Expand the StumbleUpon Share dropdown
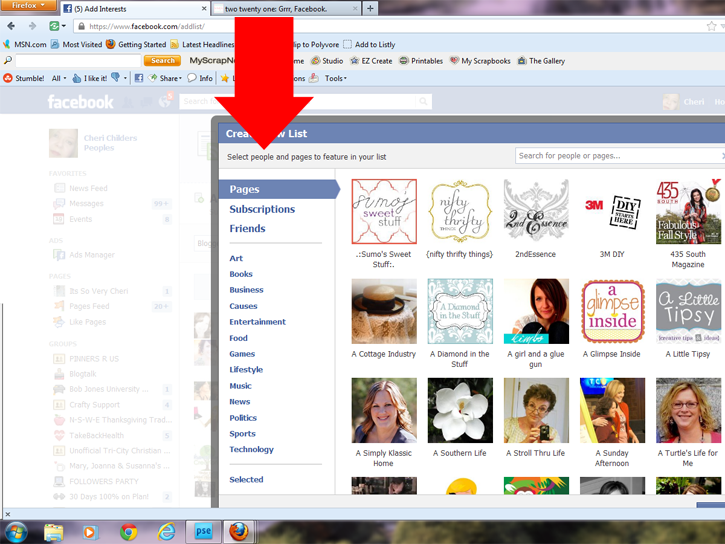Screen dimensions: 725x544 click(x=165, y=78)
